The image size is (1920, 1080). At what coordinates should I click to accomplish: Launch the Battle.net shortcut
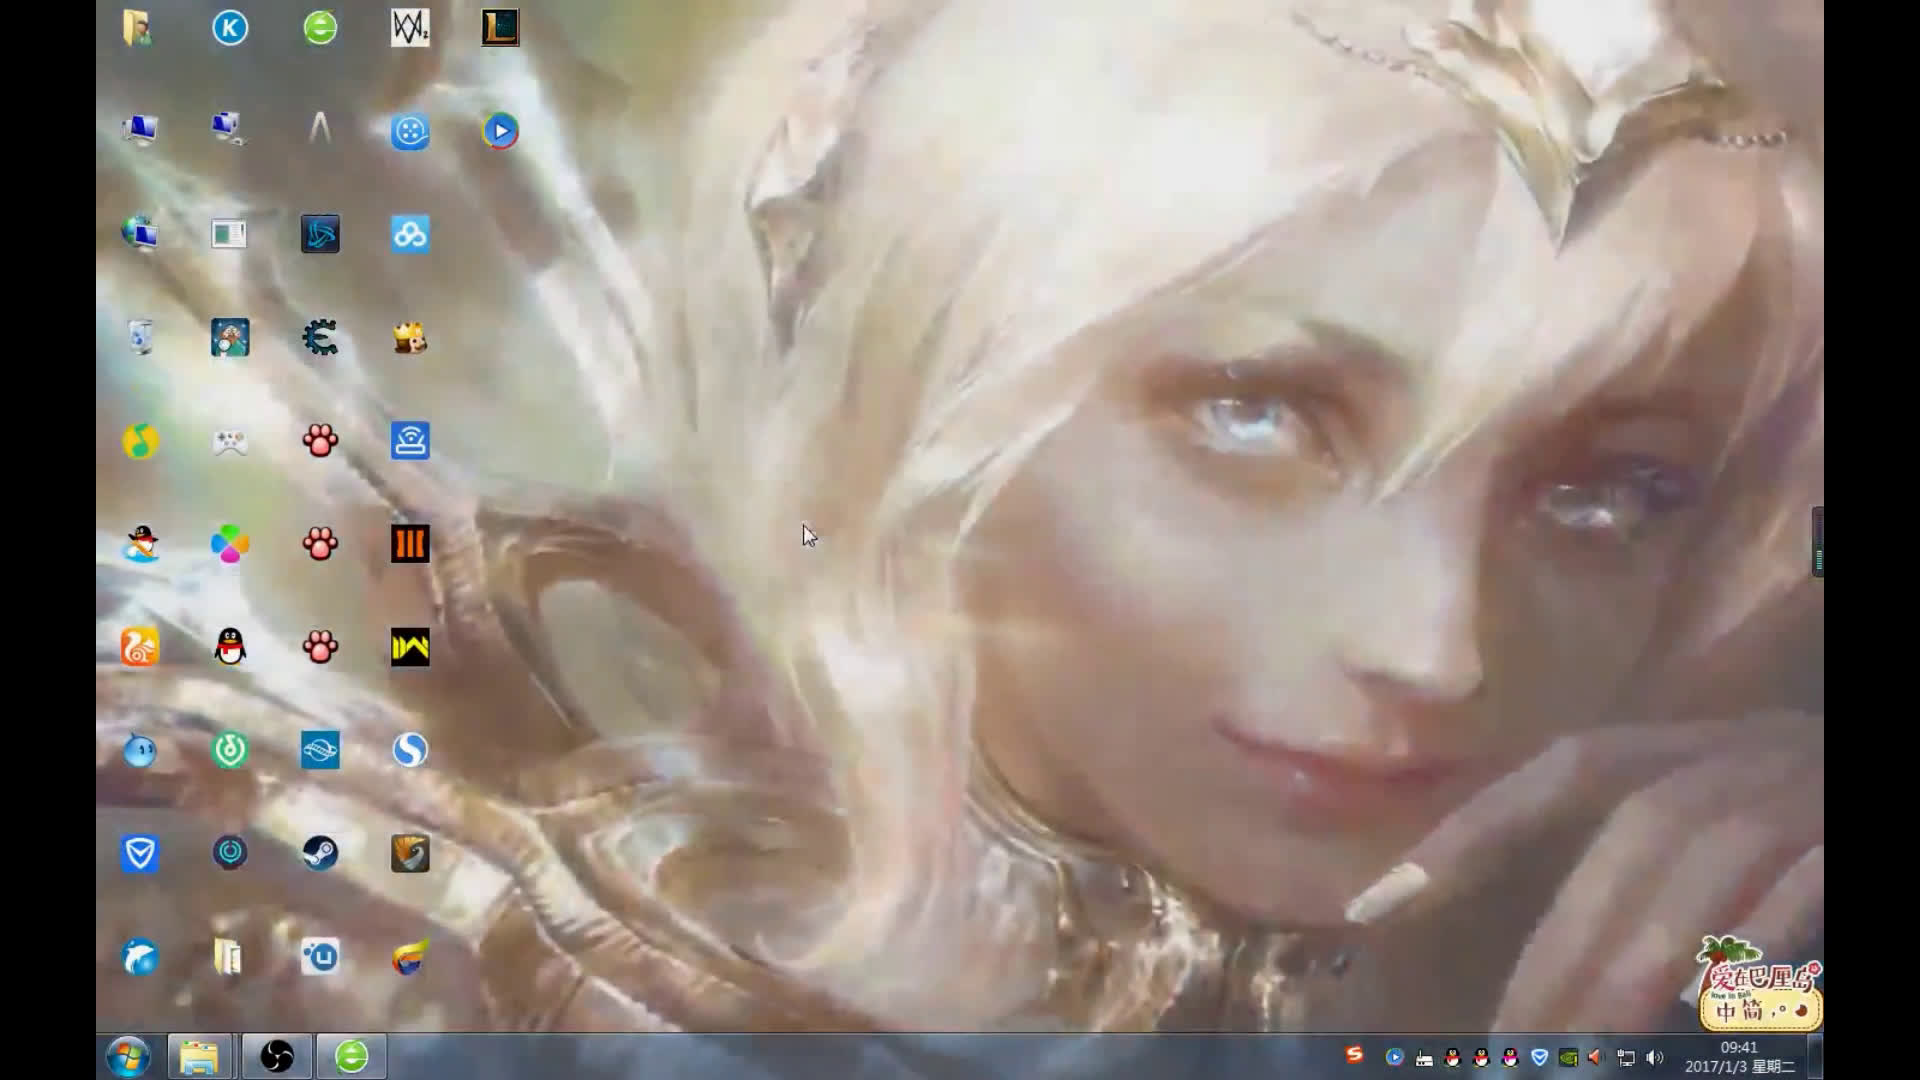[320, 234]
